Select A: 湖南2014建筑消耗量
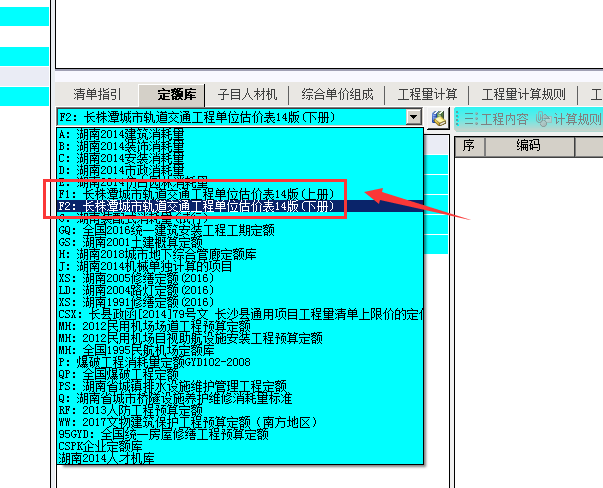Screen dimensions: 603x488 (240, 134)
